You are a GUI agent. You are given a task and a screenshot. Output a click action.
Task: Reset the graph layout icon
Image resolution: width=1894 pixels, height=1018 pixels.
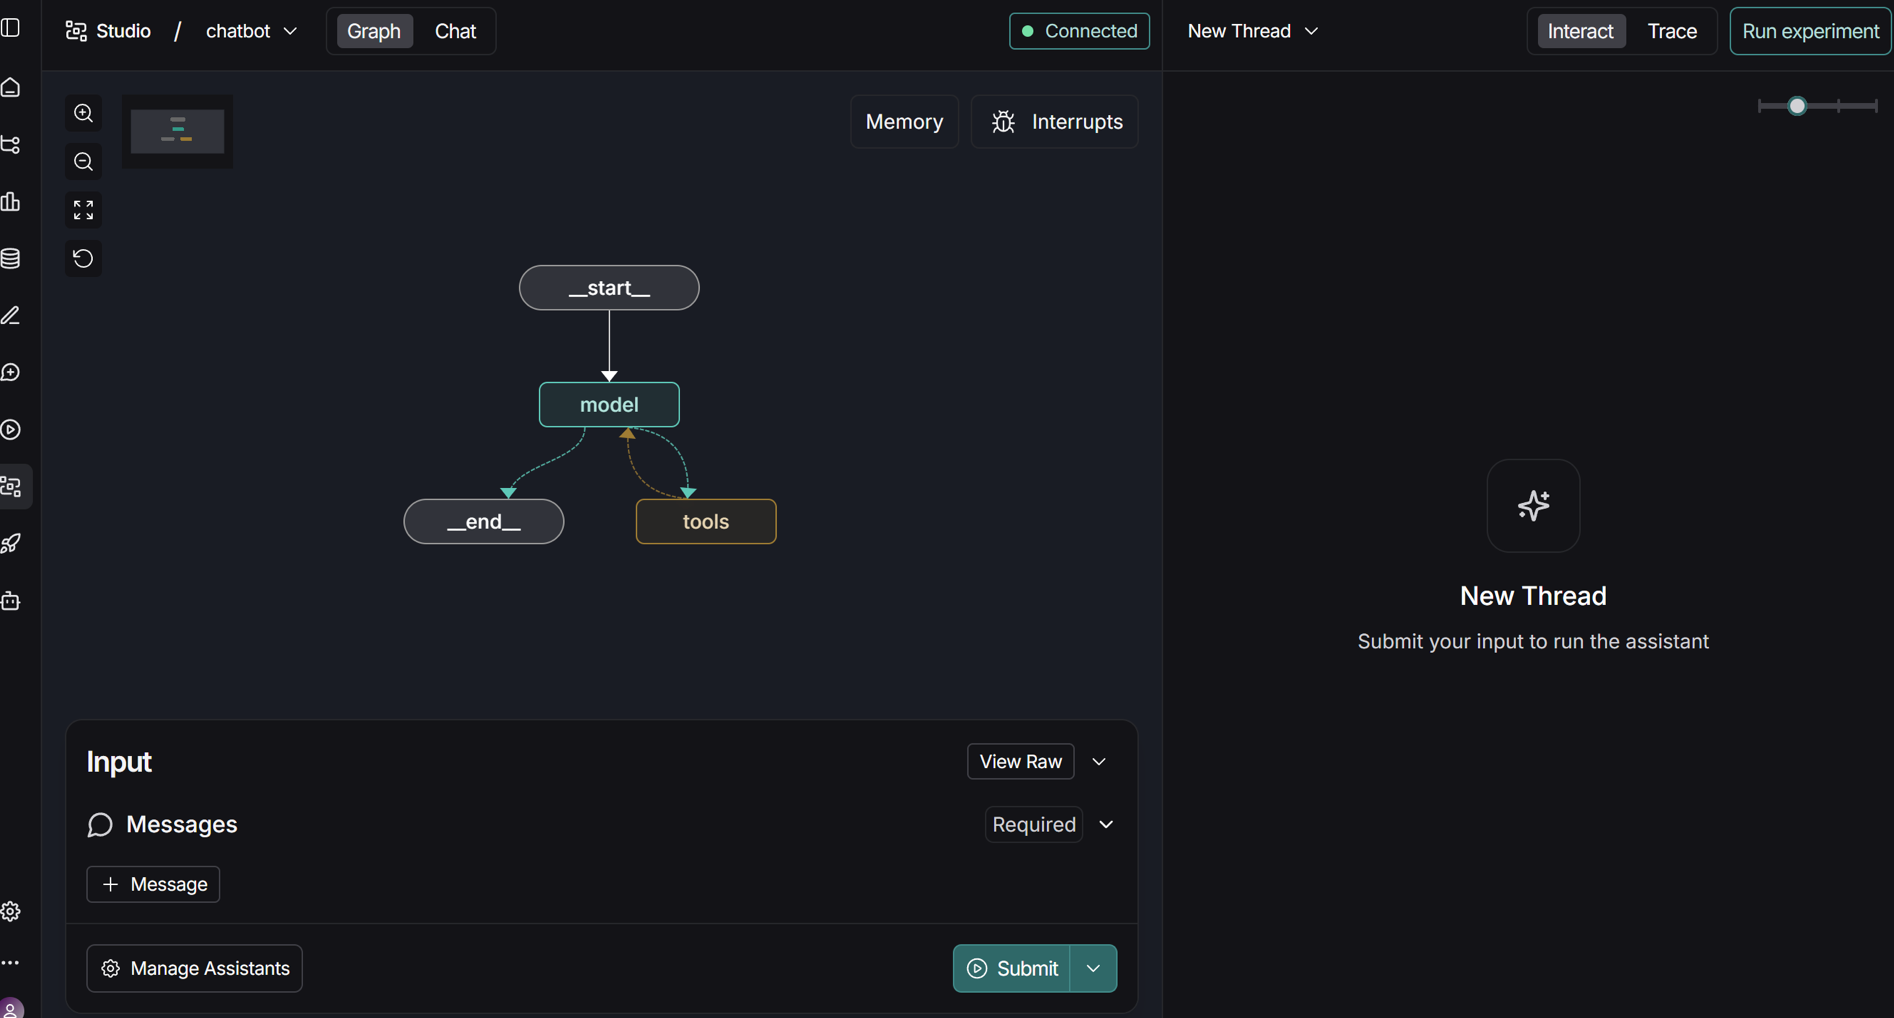pyautogui.click(x=84, y=259)
